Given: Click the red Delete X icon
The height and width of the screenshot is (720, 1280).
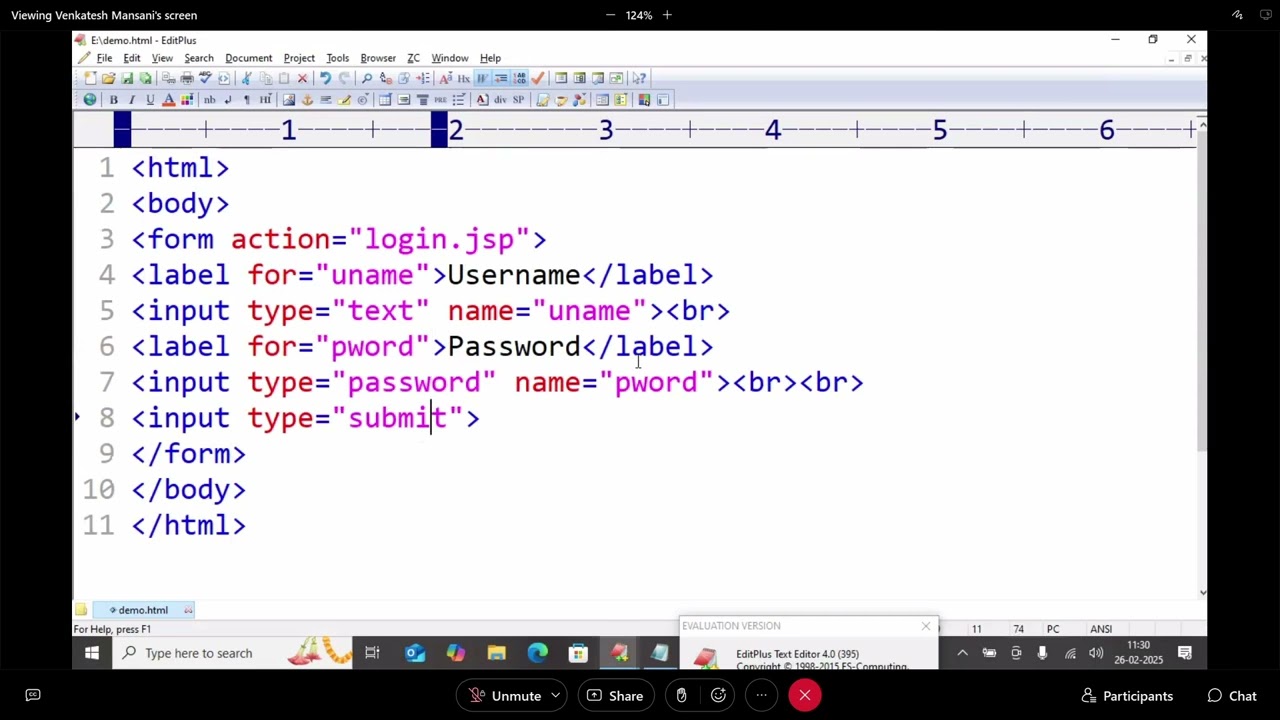Looking at the screenshot, I should (x=302, y=78).
